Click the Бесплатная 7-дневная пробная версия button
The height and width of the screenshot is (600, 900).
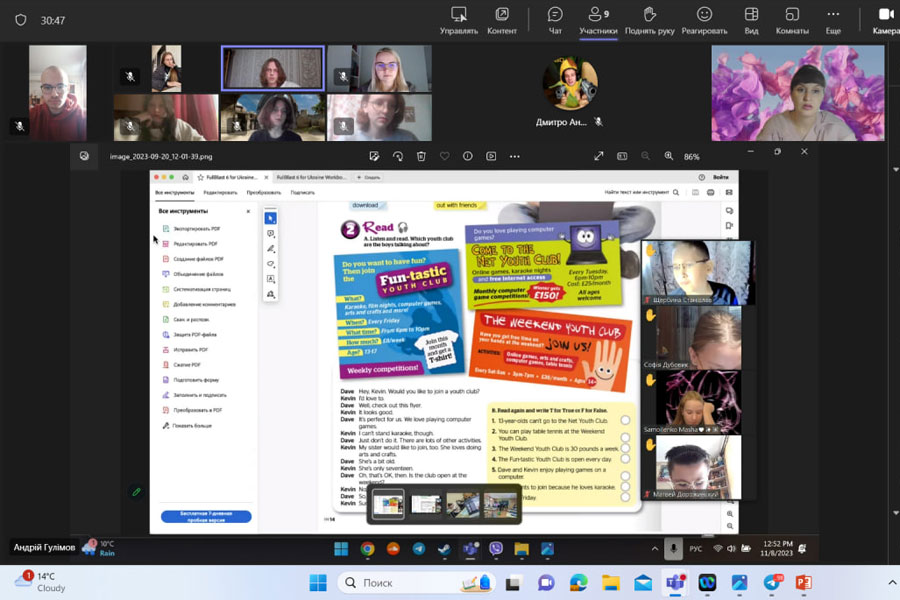[x=206, y=517]
